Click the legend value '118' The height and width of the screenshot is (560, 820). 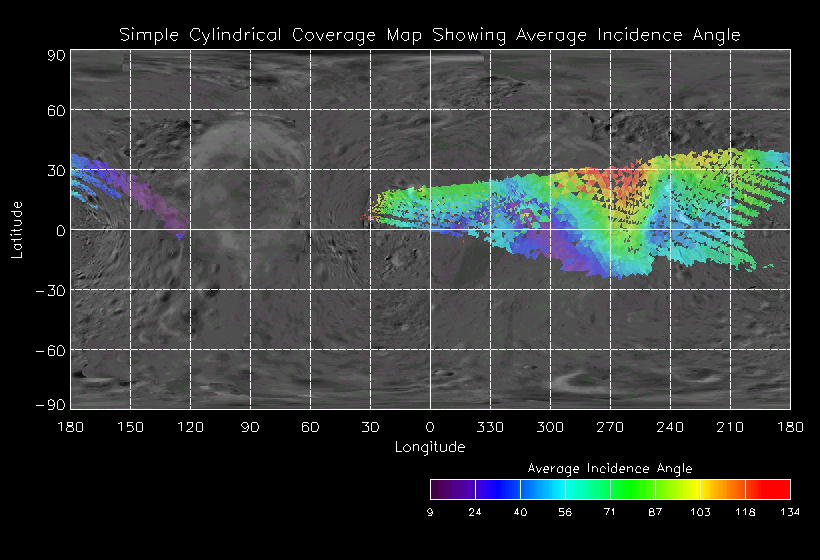(x=745, y=512)
